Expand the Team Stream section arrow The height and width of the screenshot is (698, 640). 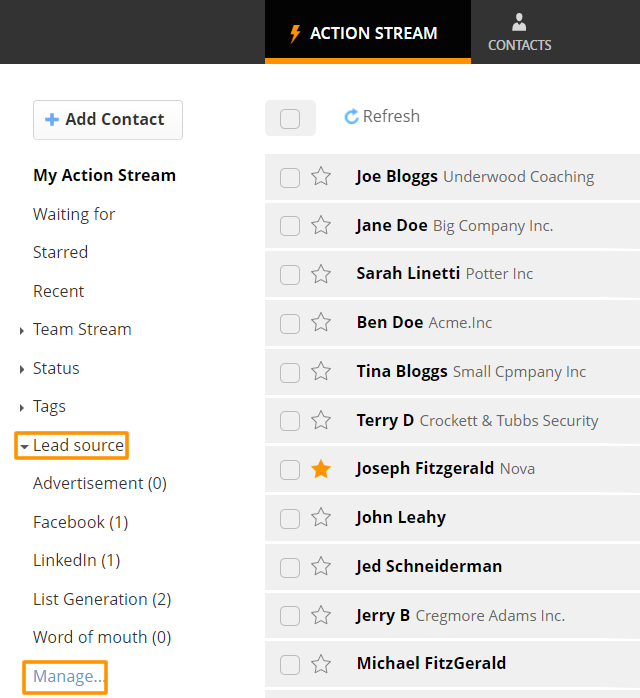tap(21, 331)
